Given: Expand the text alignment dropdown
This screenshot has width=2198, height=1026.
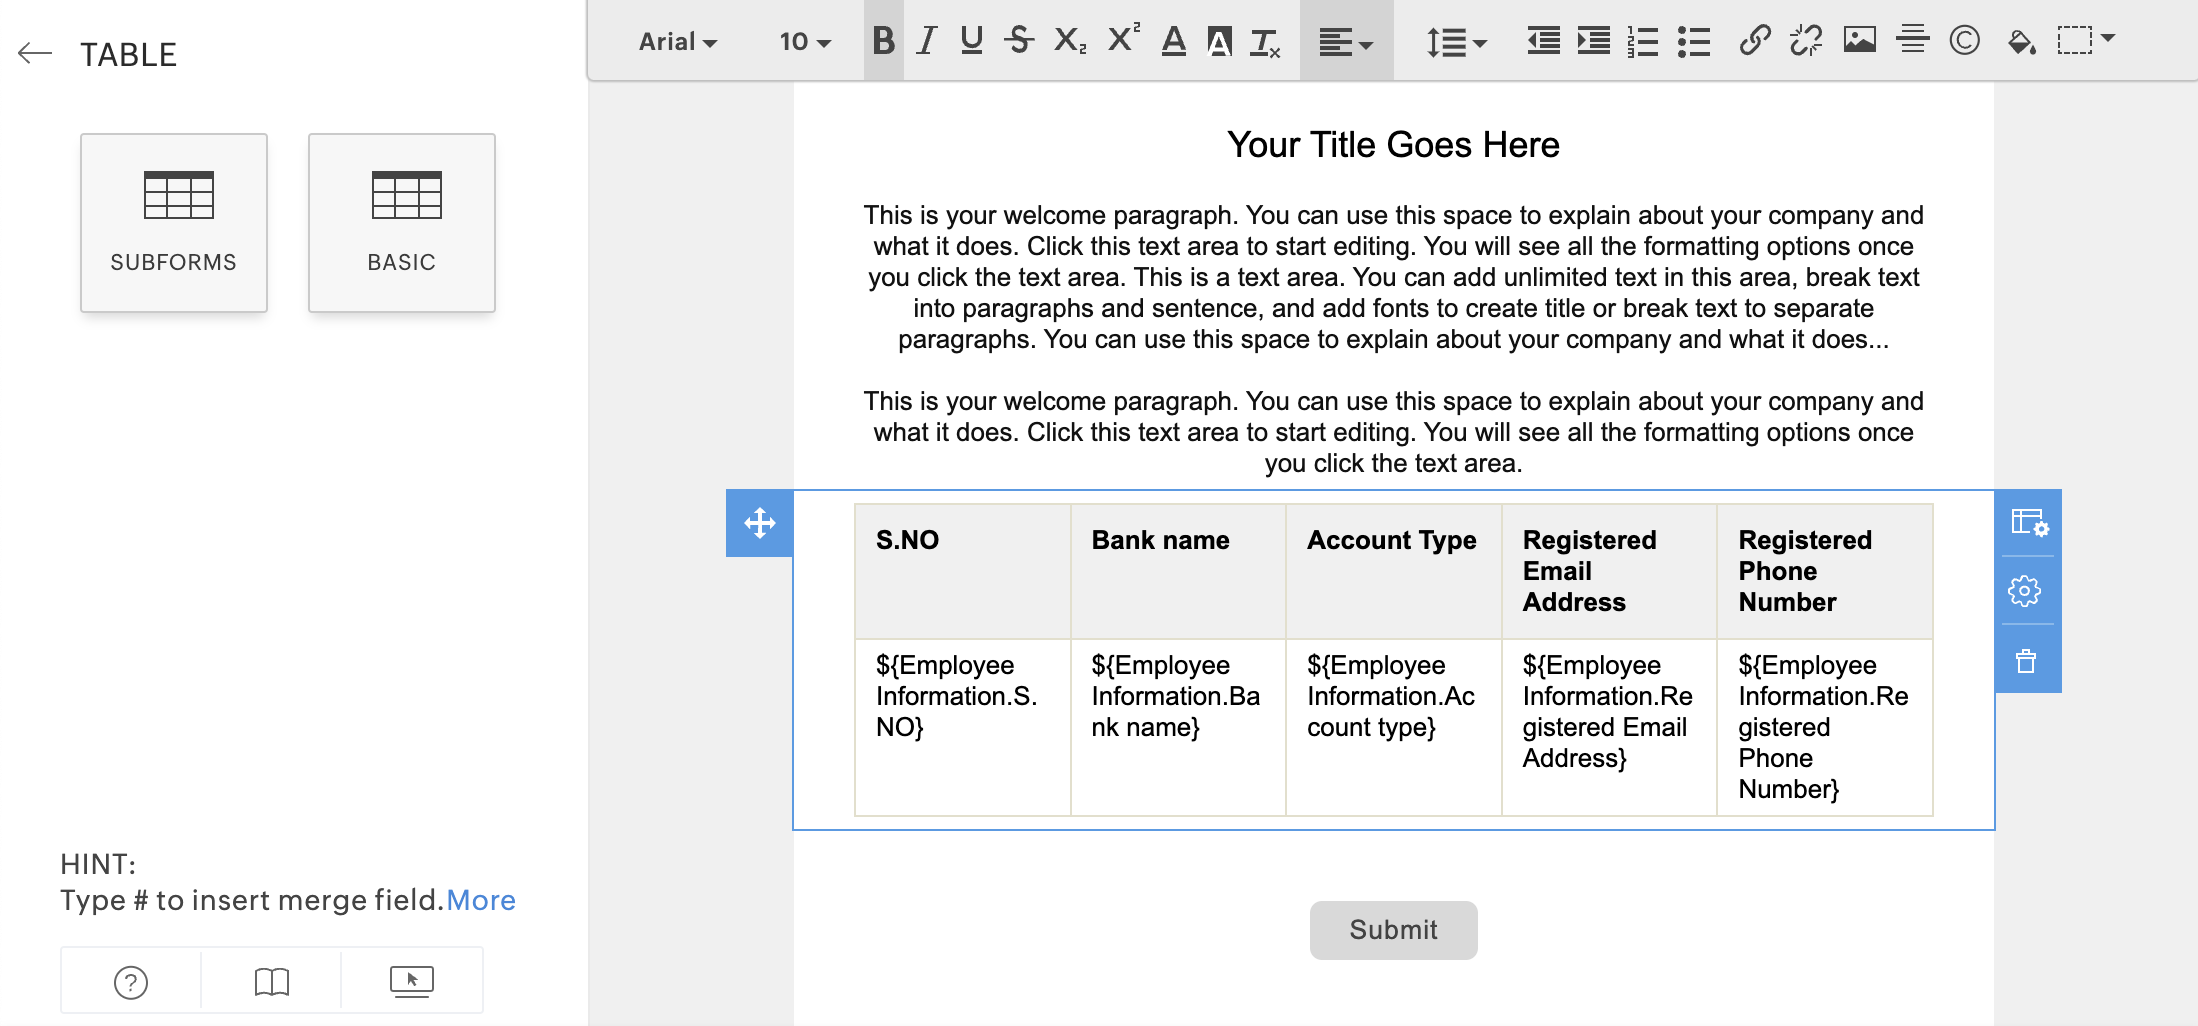Looking at the screenshot, I should (x=1346, y=42).
